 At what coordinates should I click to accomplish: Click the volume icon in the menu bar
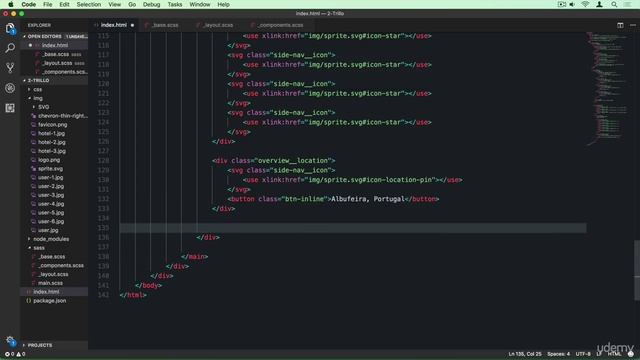(572, 4)
